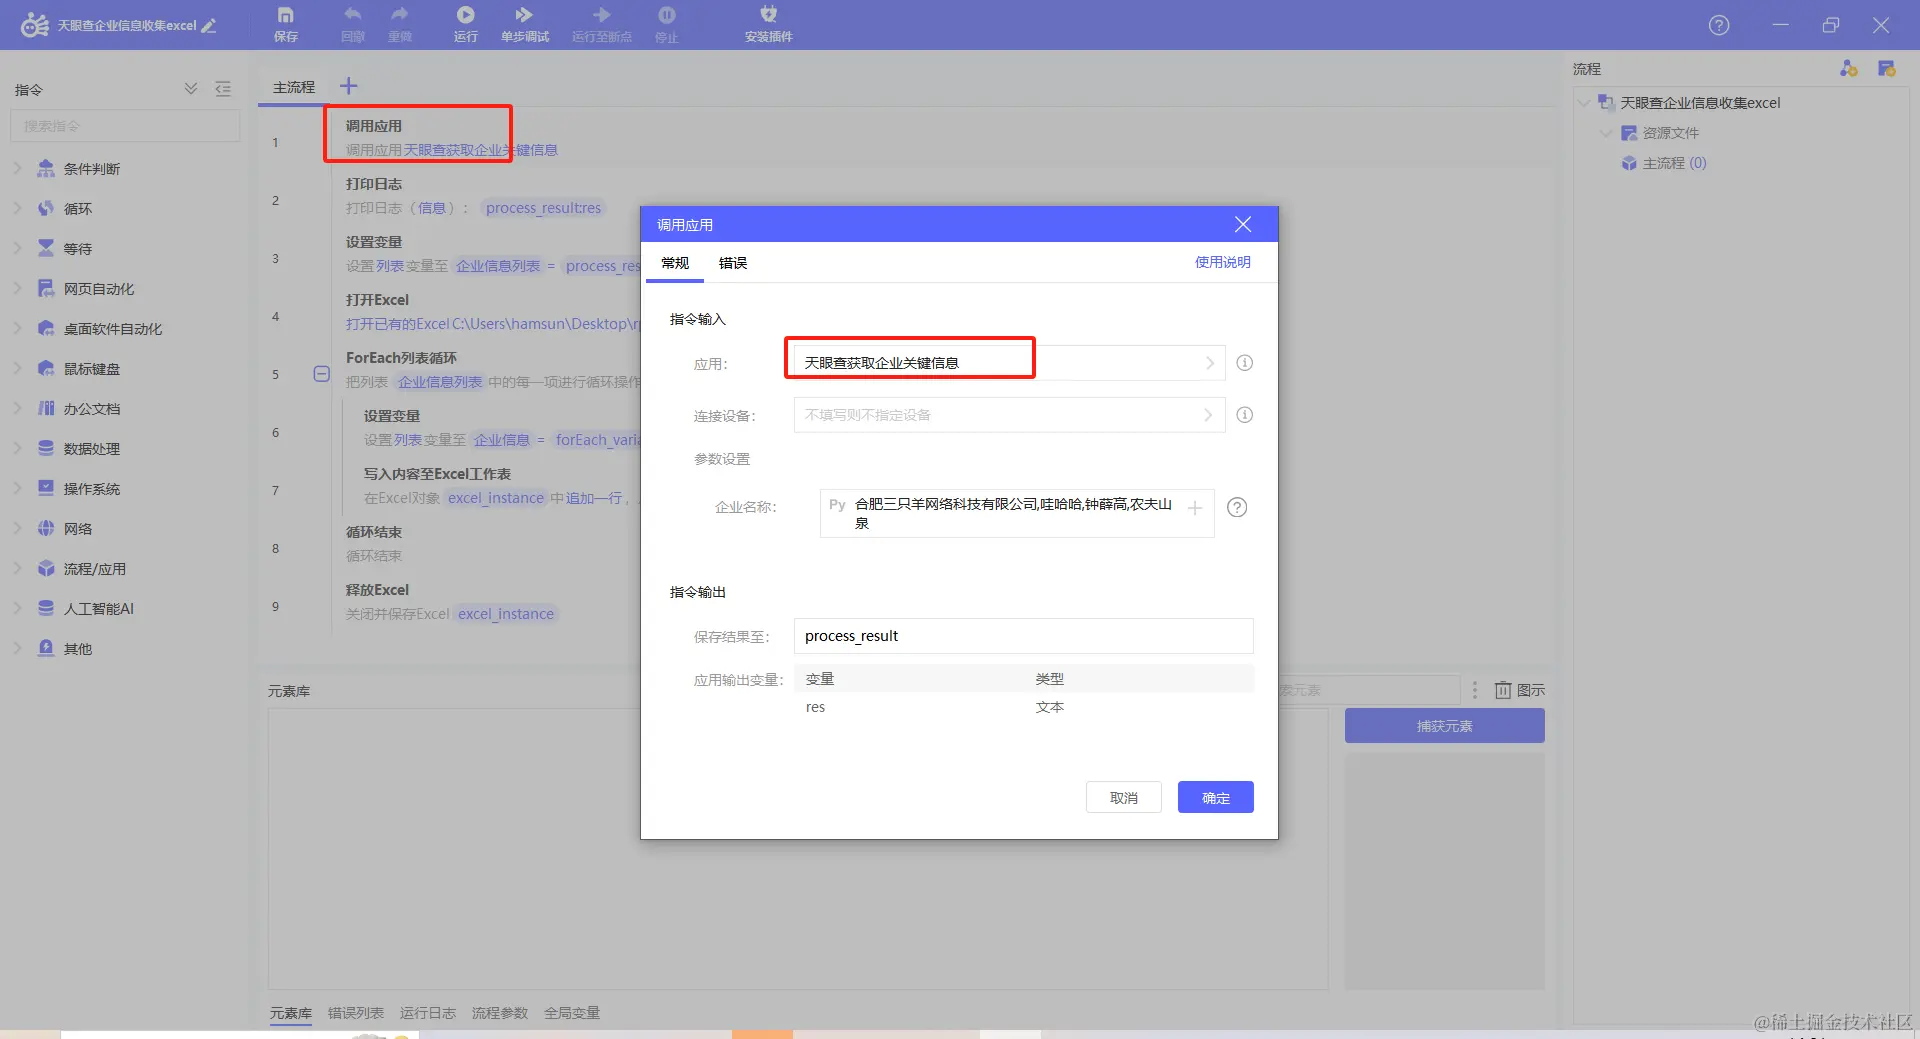Expand the 操作系统 instruction group
The width and height of the screenshot is (1920, 1039).
pos(17,489)
